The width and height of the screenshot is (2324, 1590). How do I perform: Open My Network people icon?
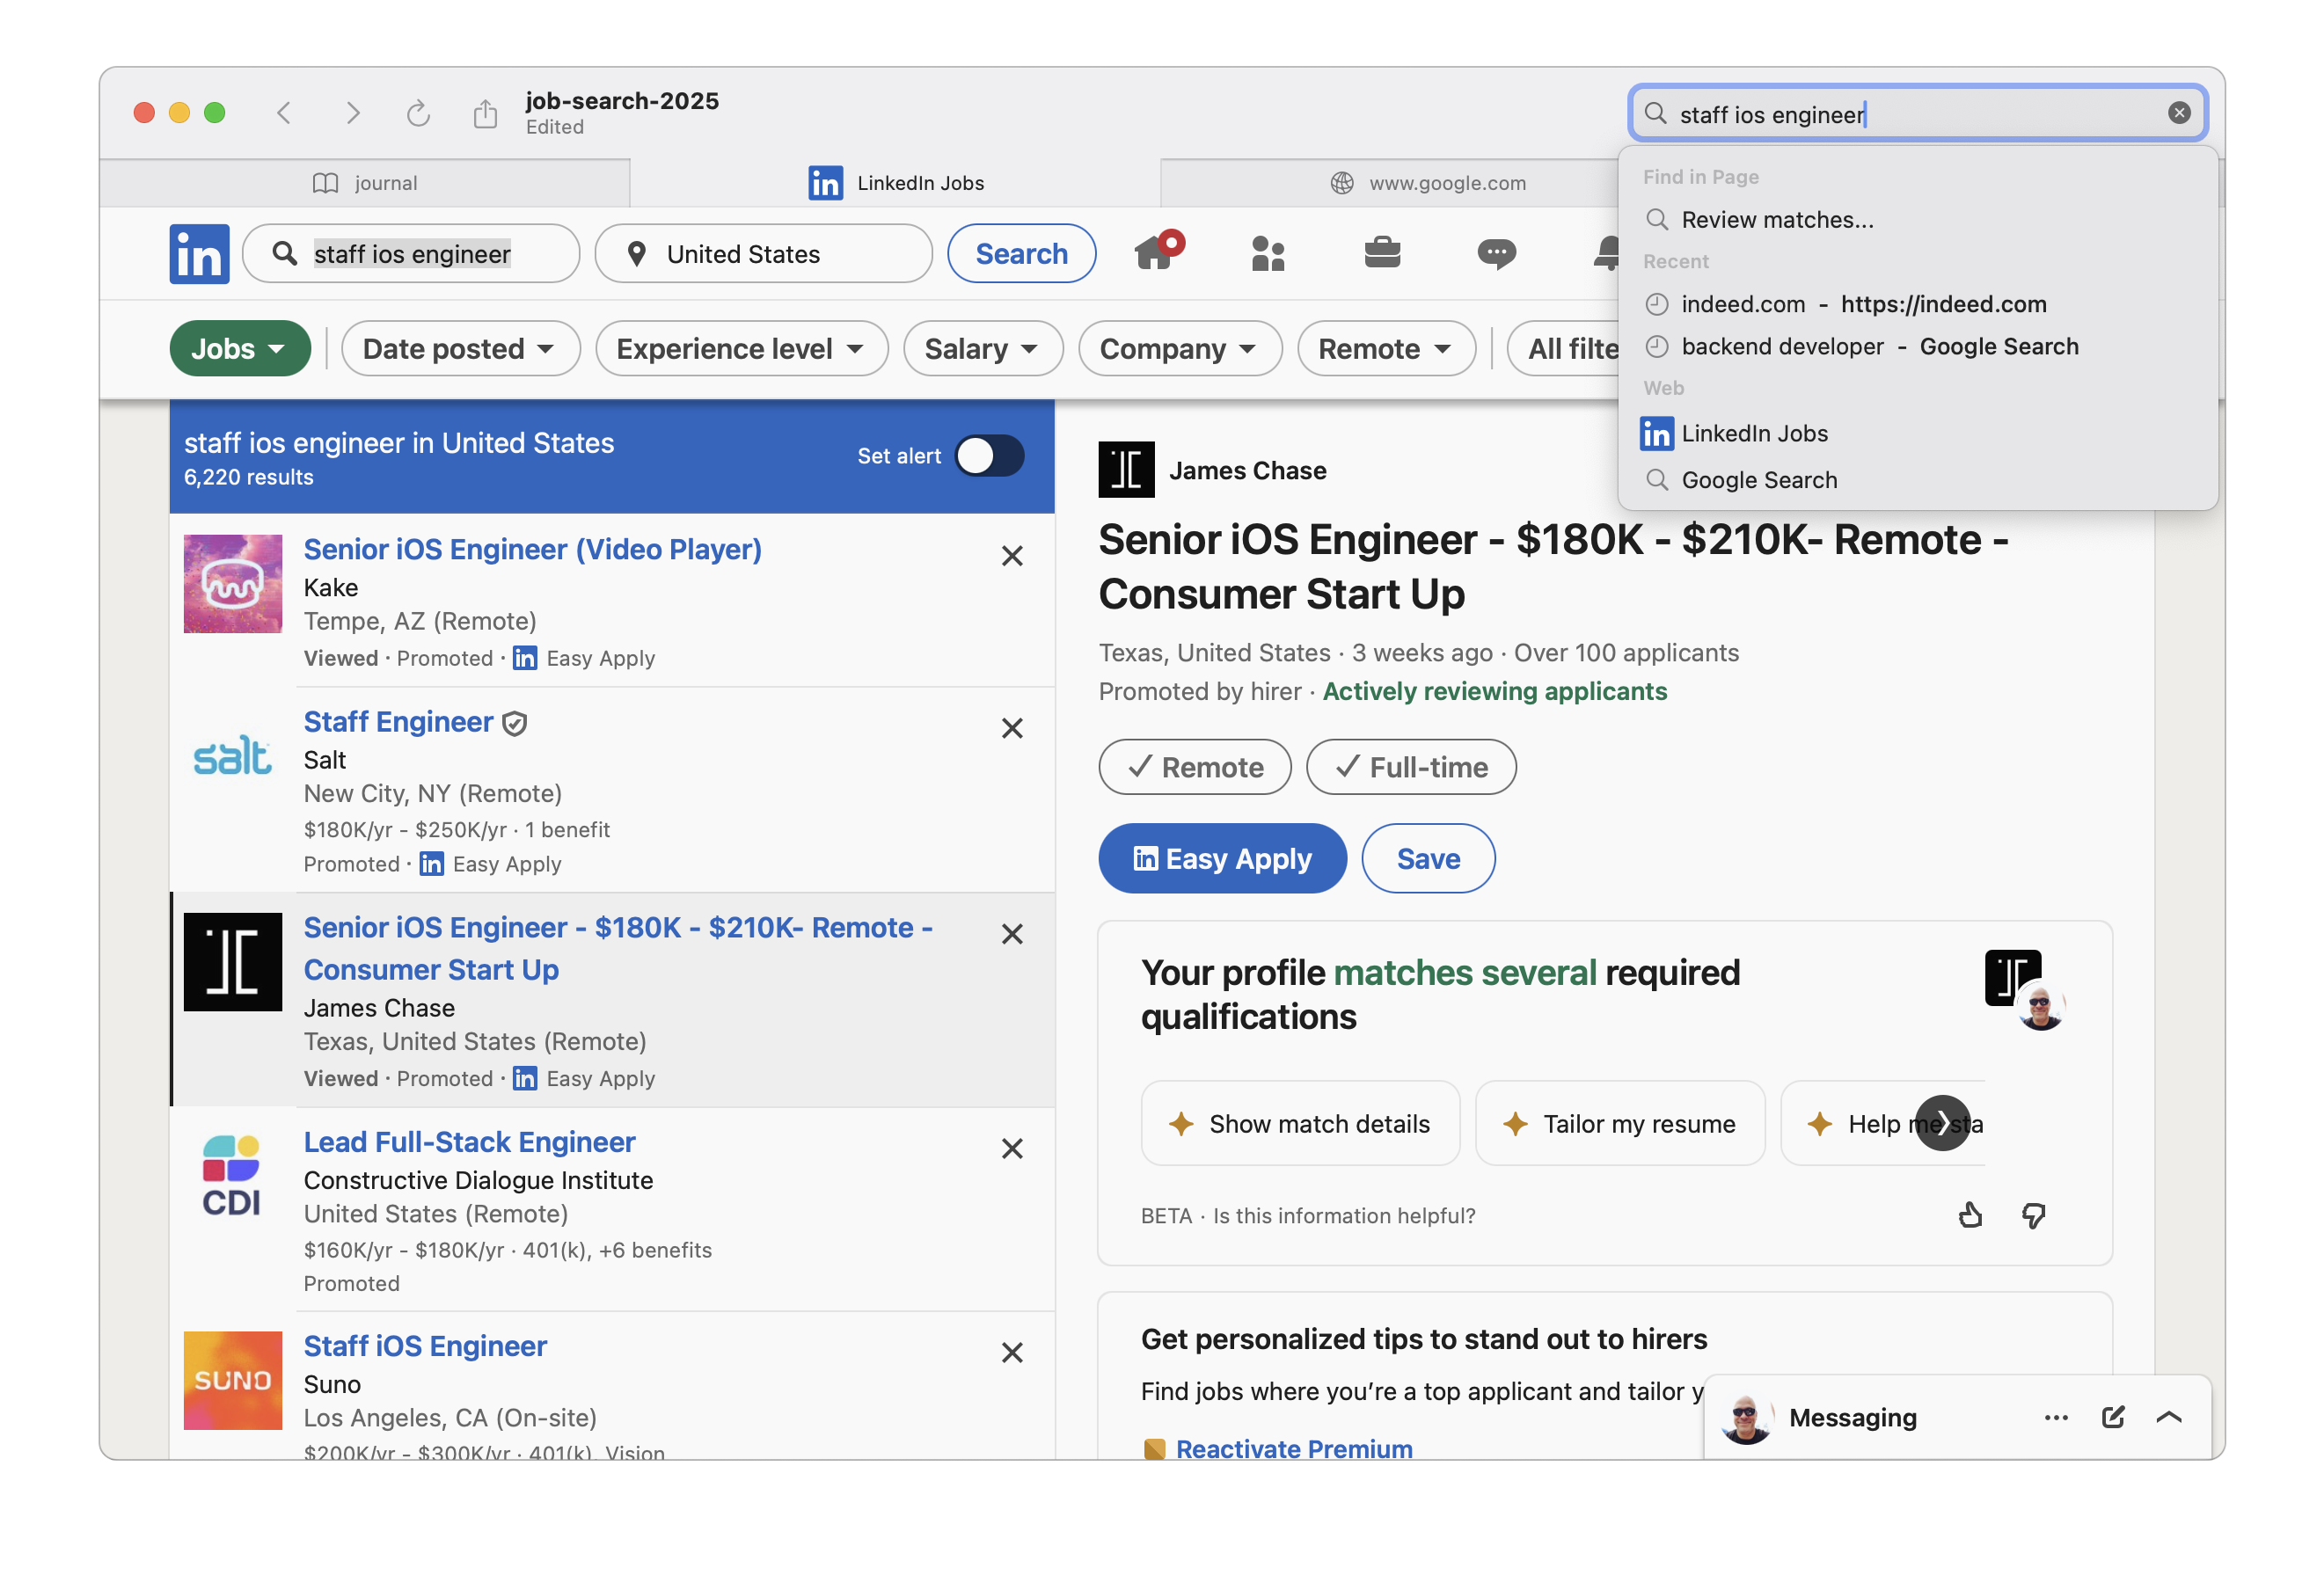tap(1268, 253)
